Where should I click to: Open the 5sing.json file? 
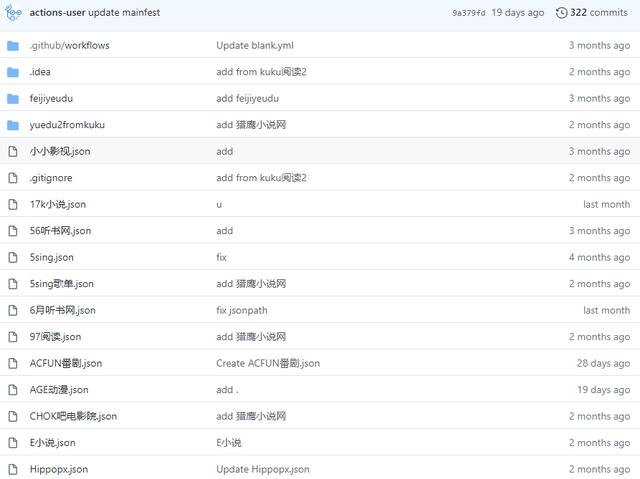(51, 257)
